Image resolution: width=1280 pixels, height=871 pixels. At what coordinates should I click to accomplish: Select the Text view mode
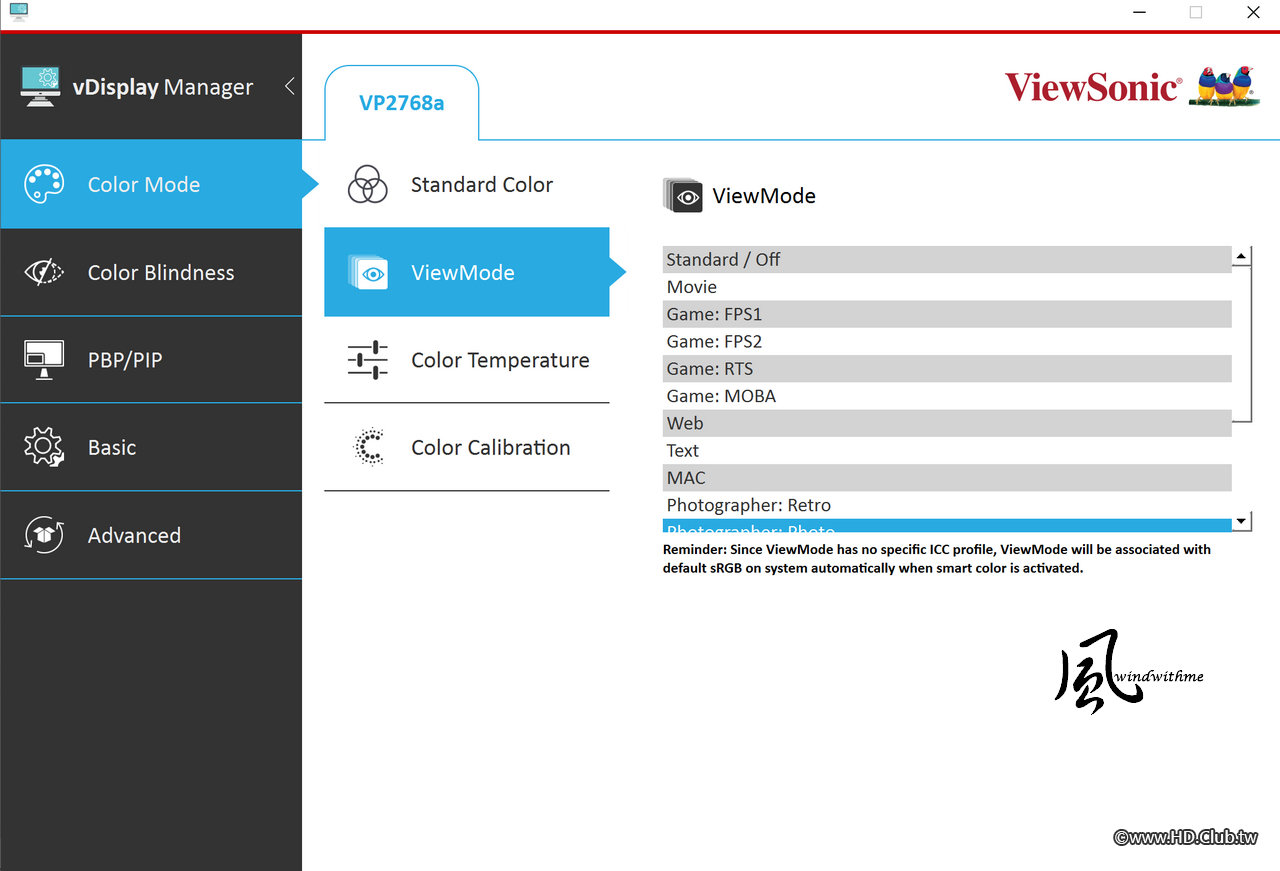tap(947, 450)
